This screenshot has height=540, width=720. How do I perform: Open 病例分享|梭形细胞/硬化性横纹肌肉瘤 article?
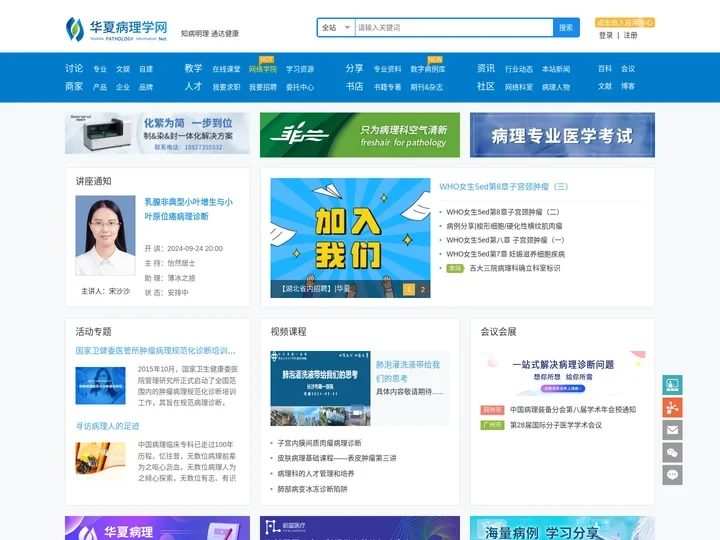504,226
